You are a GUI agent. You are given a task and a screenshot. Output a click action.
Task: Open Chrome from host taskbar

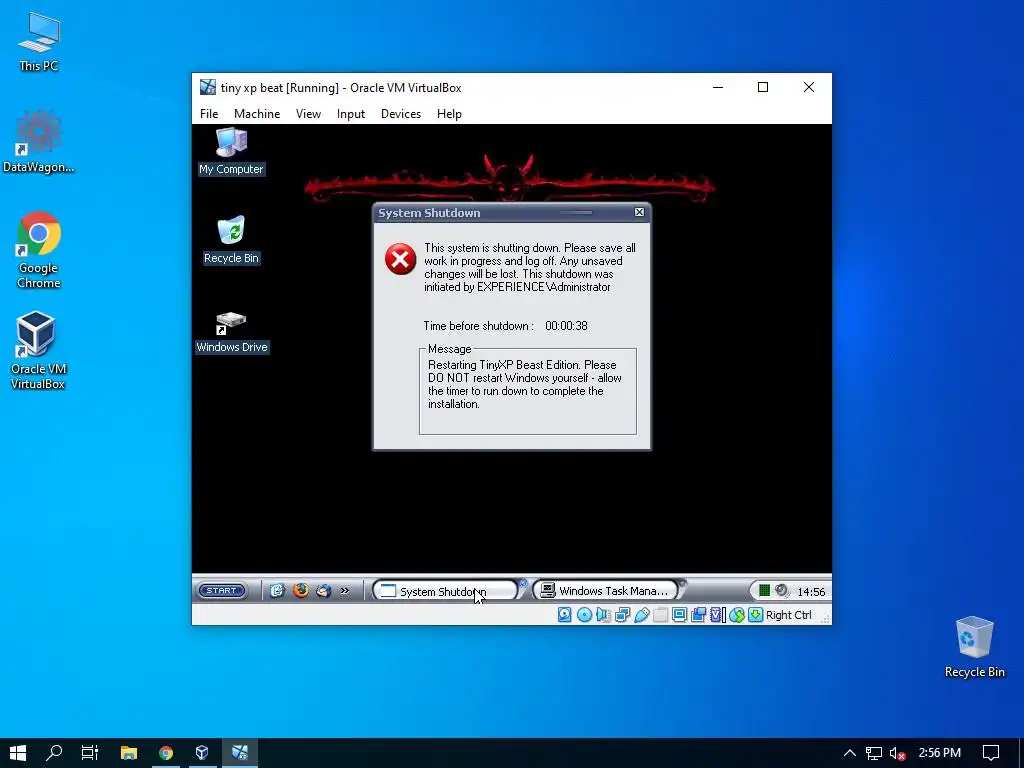tap(166, 753)
